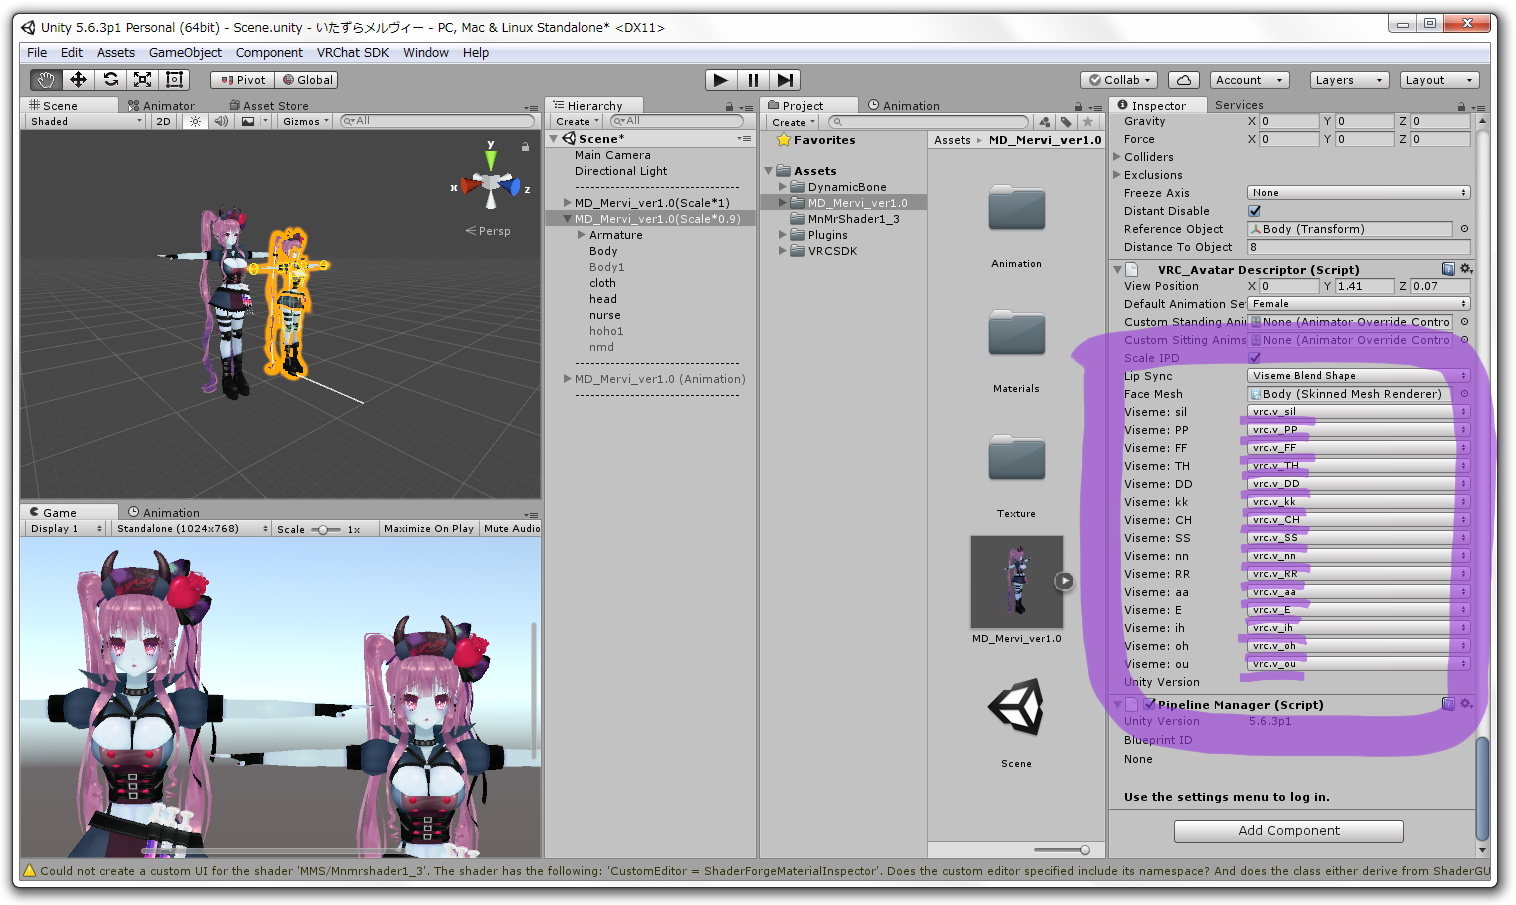Select the Hand tool in toolbar

[45, 80]
